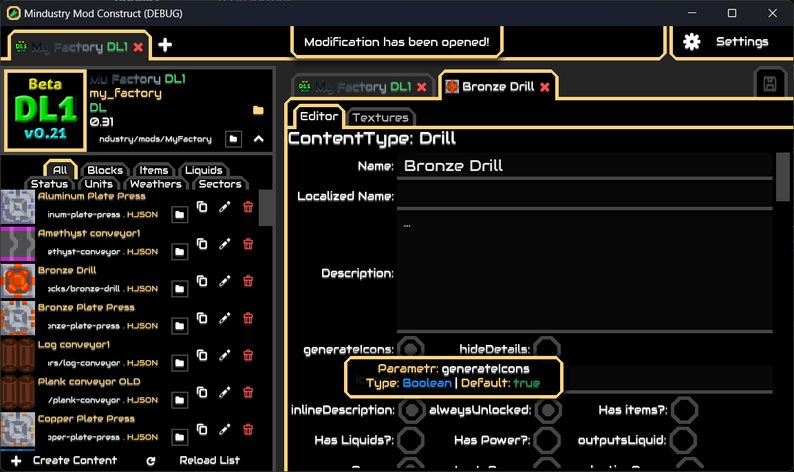Image resolution: width=794 pixels, height=472 pixels.
Task: Toggle the generateIcons option
Action: point(411,349)
